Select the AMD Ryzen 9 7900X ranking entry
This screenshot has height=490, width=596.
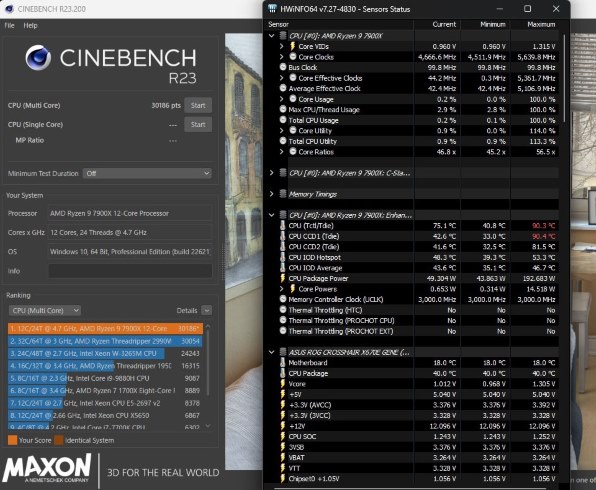pyautogui.click(x=105, y=328)
